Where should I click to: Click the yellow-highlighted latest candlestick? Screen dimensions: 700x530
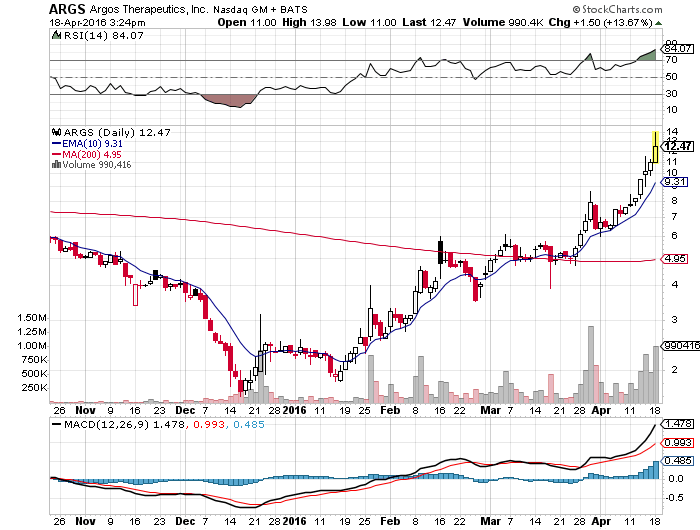pos(655,147)
